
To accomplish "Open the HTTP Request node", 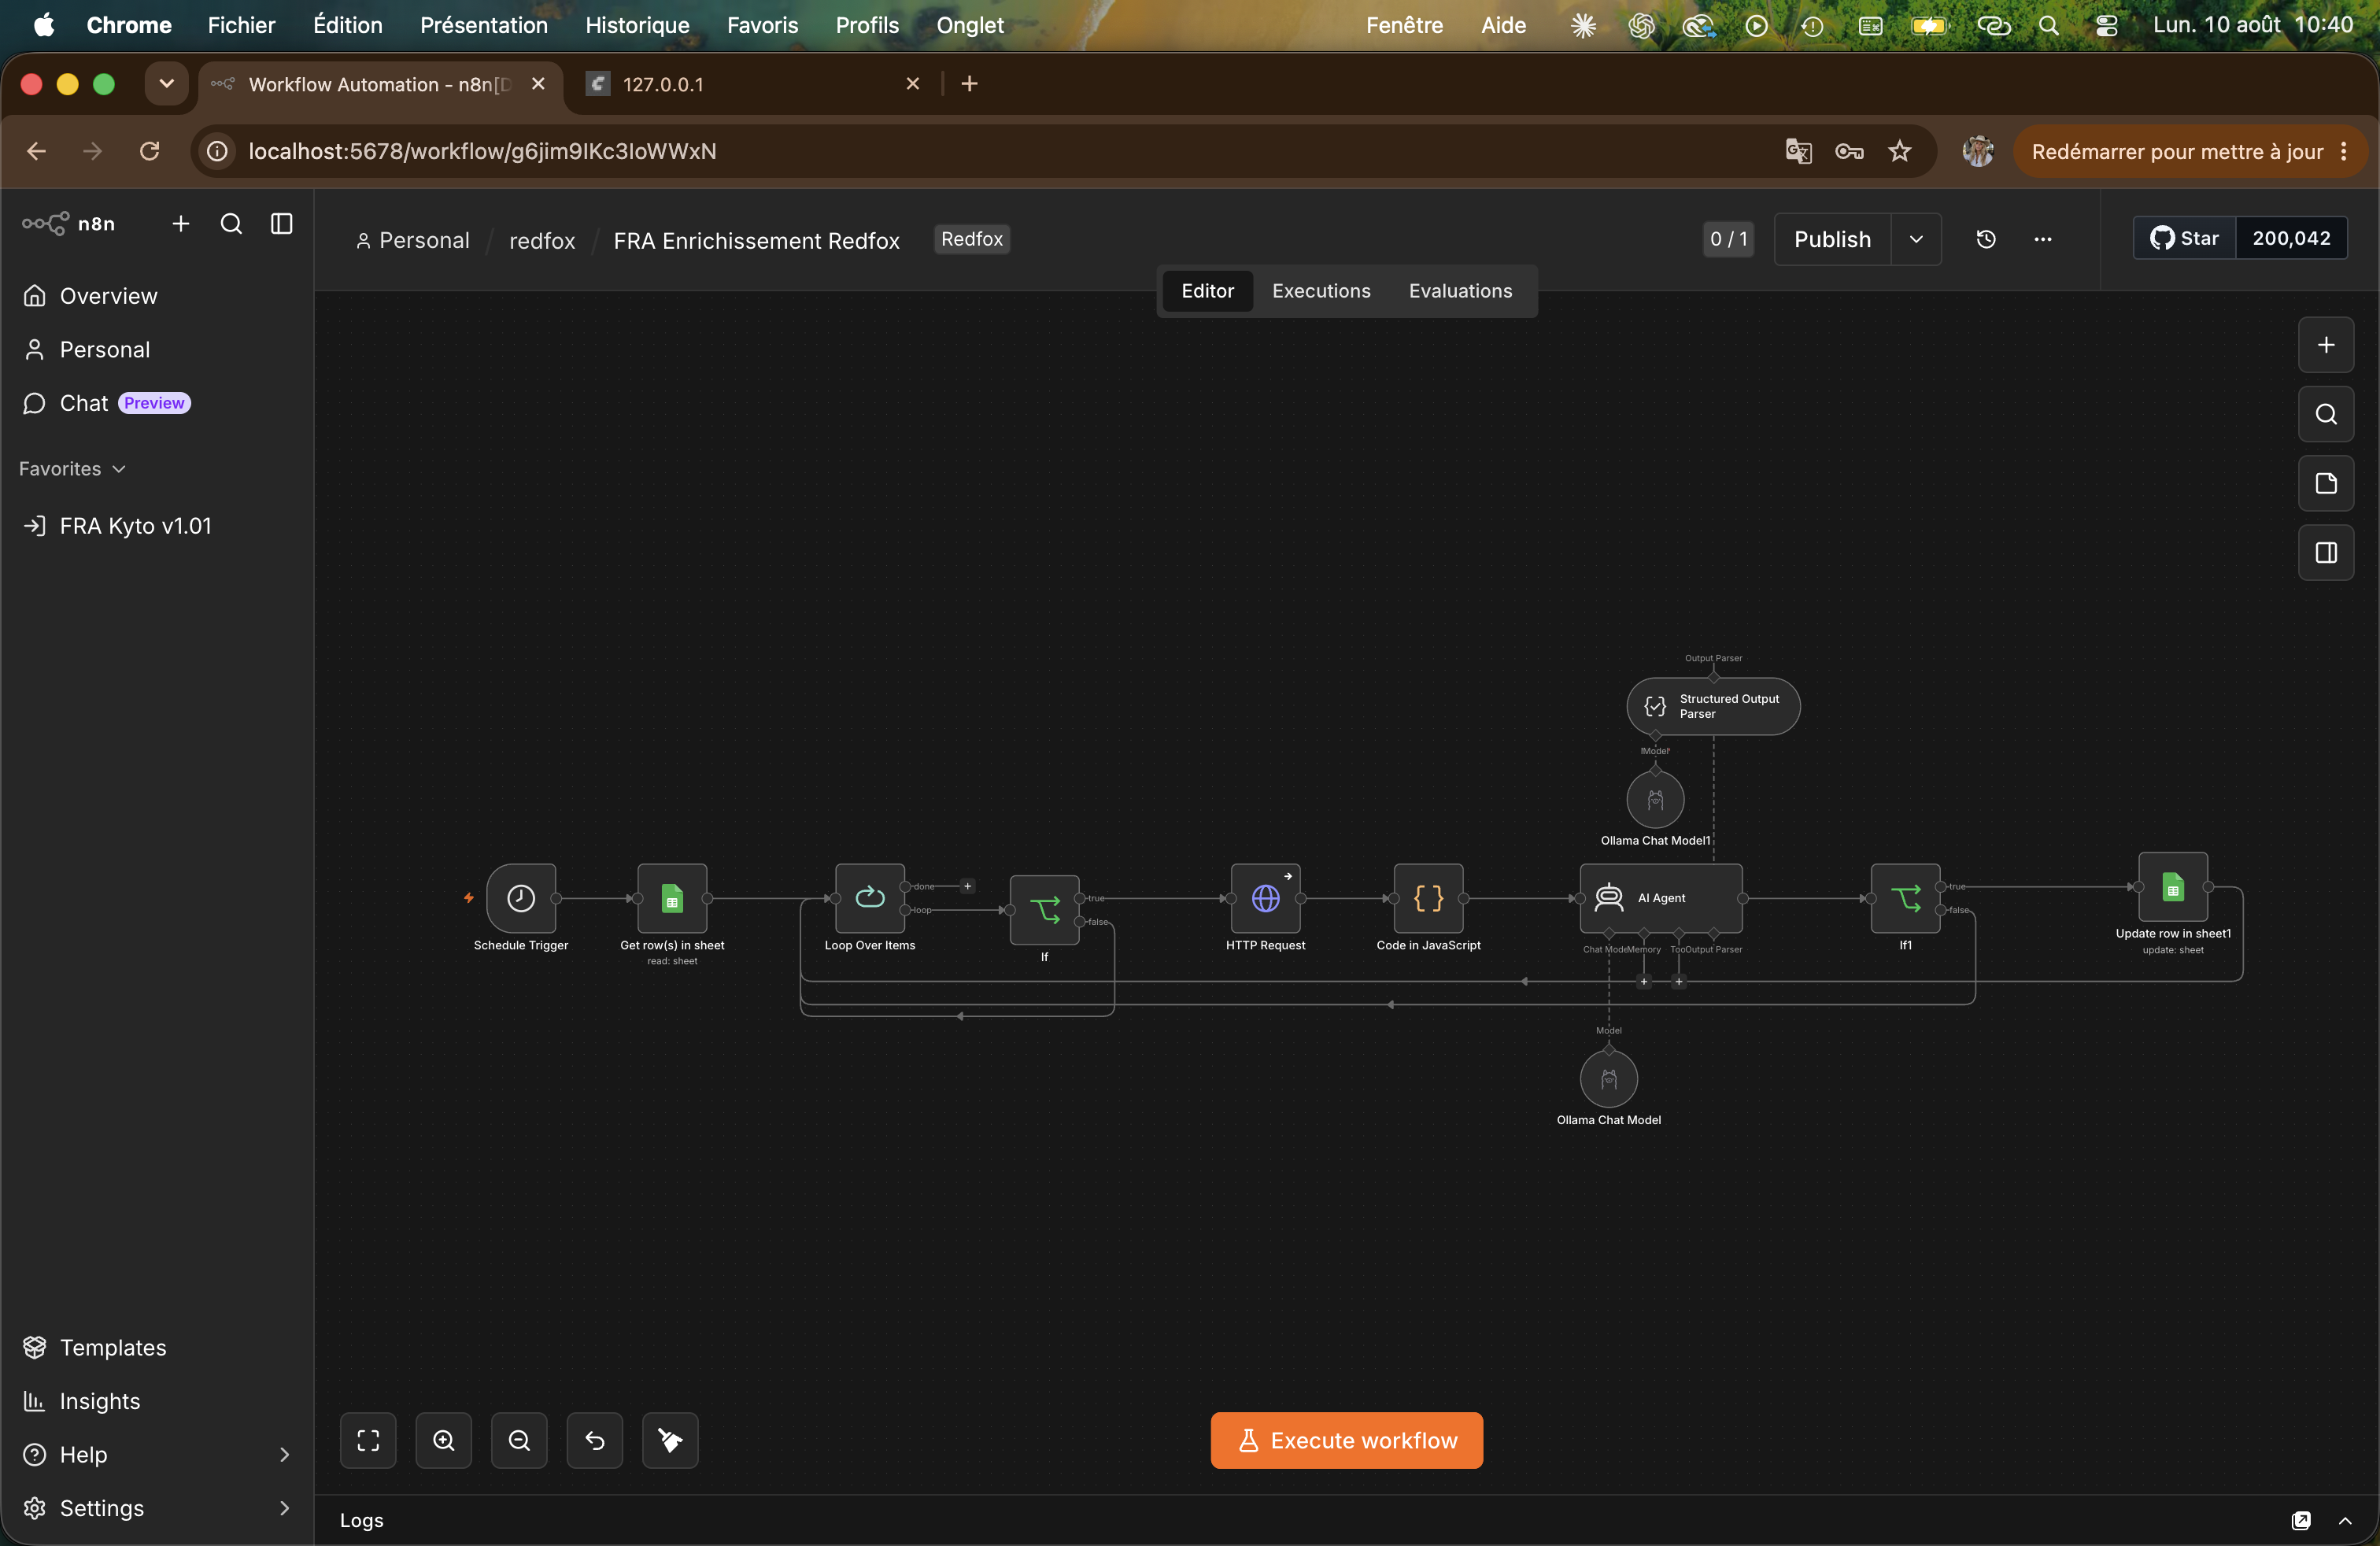I will (1265, 897).
